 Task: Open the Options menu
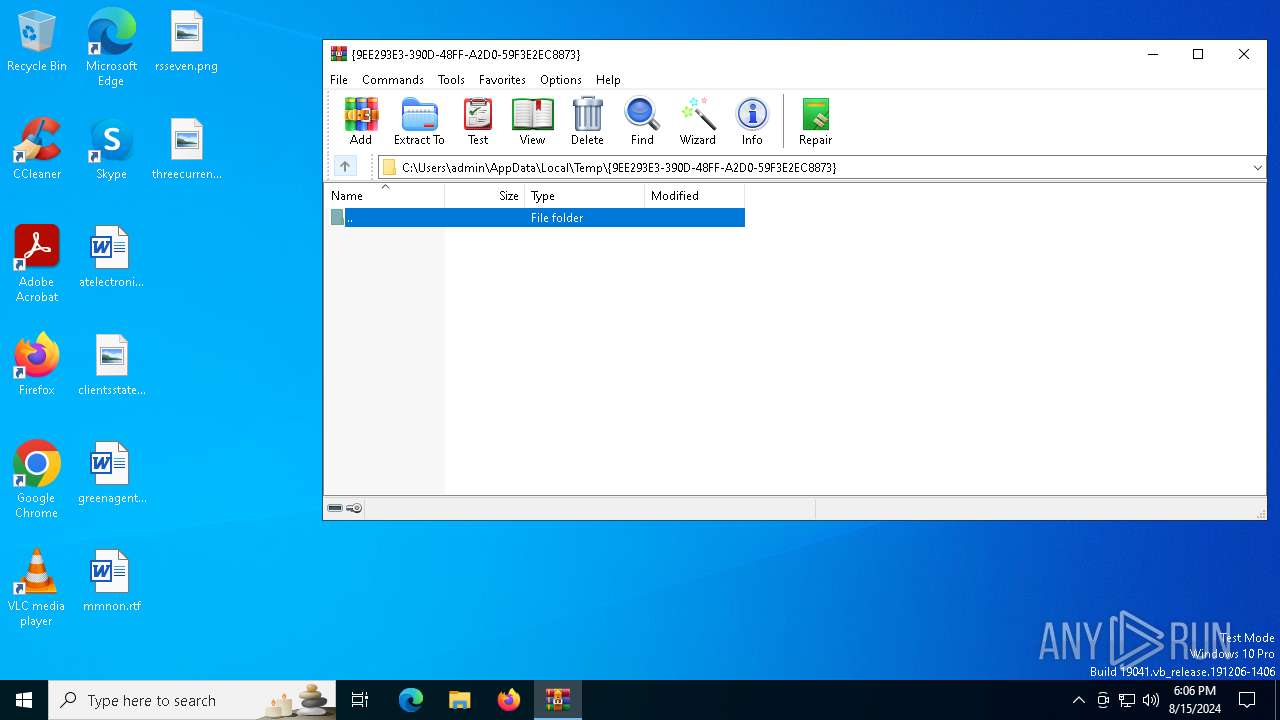[561, 80]
